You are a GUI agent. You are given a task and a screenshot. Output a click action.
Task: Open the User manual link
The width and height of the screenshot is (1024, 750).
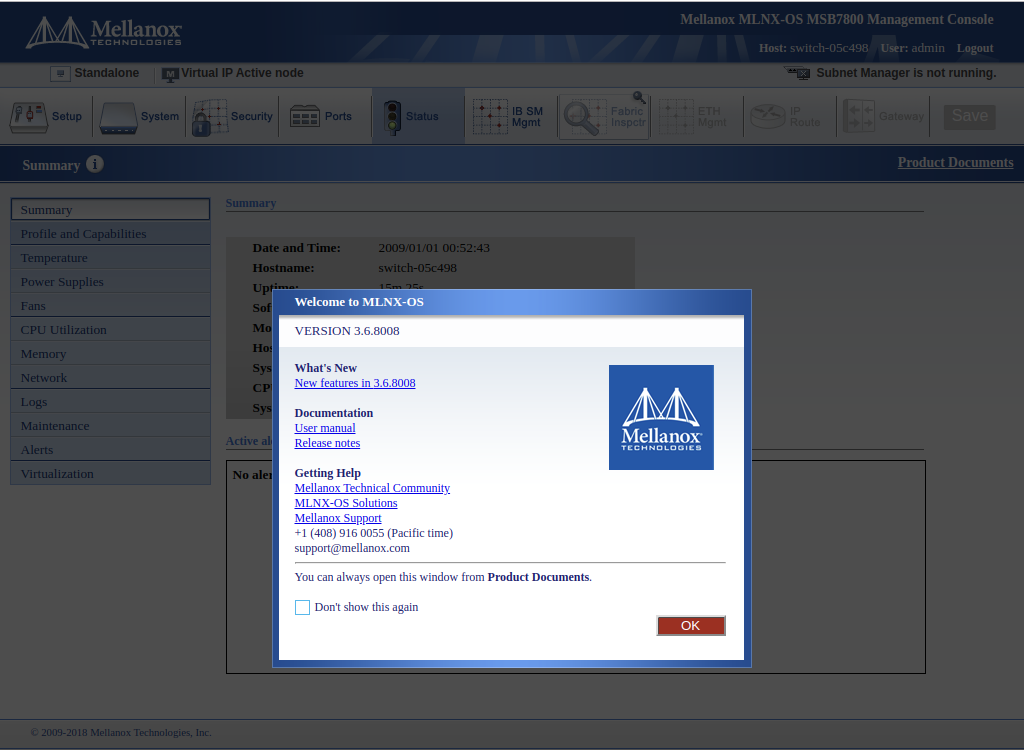point(325,428)
